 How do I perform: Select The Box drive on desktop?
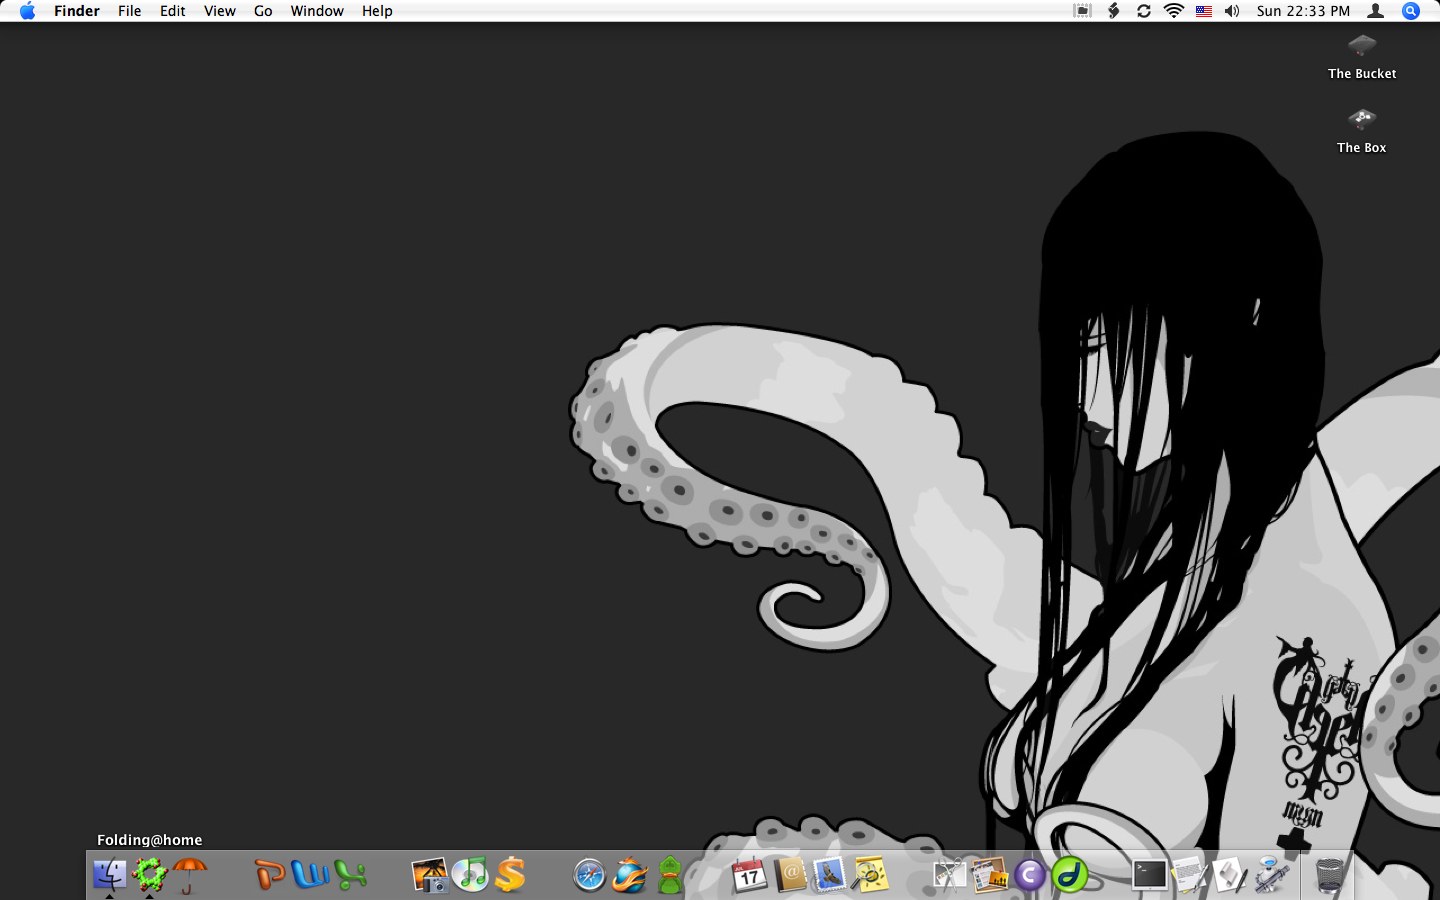pos(1362,130)
